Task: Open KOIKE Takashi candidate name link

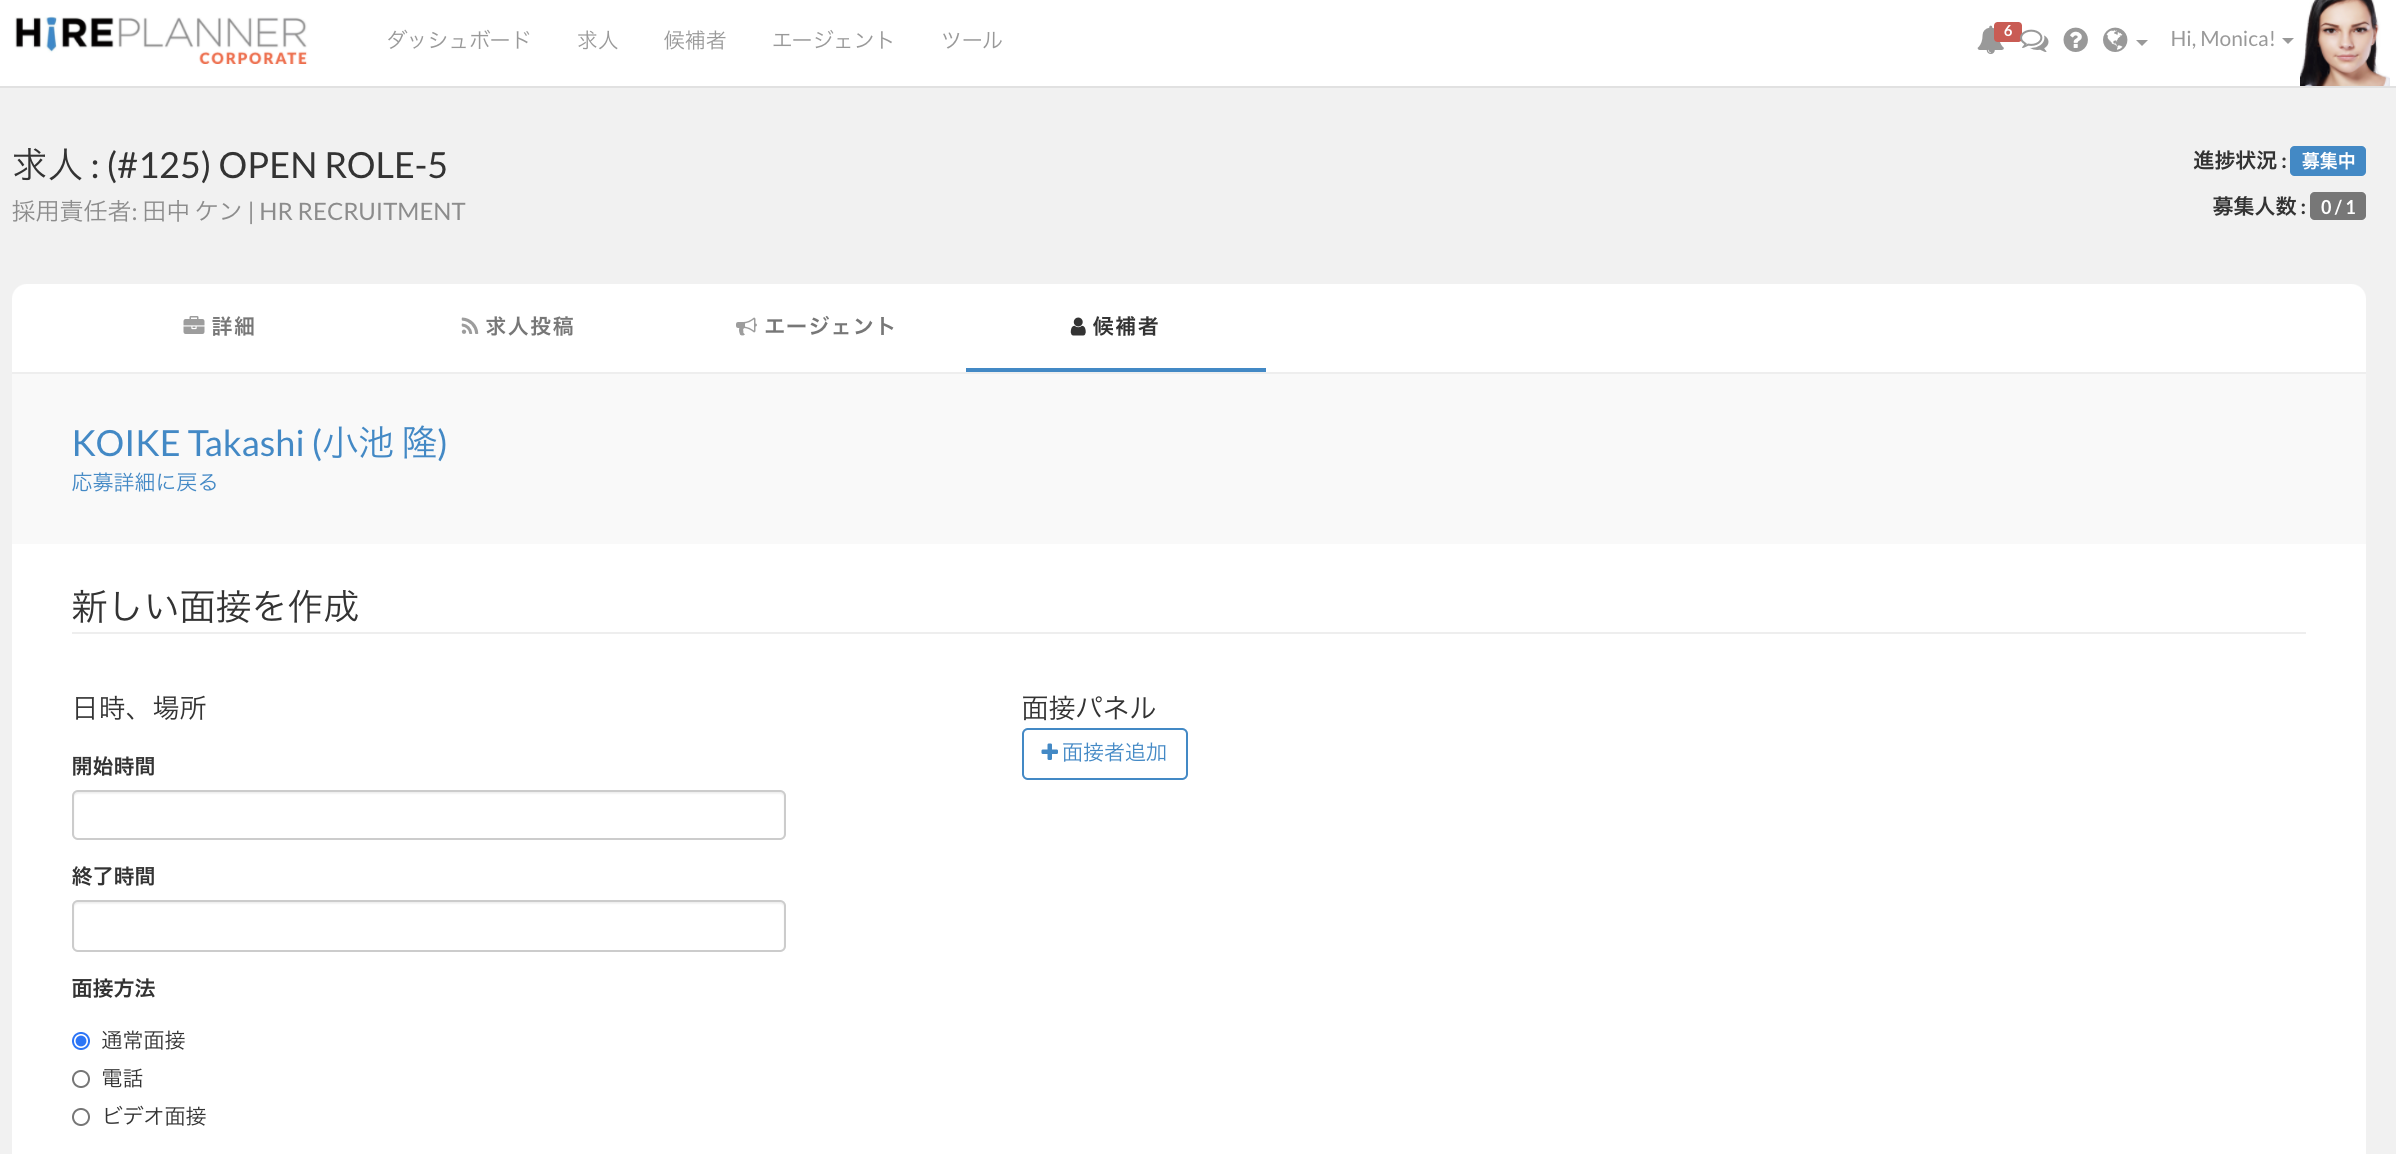Action: pyautogui.click(x=259, y=443)
